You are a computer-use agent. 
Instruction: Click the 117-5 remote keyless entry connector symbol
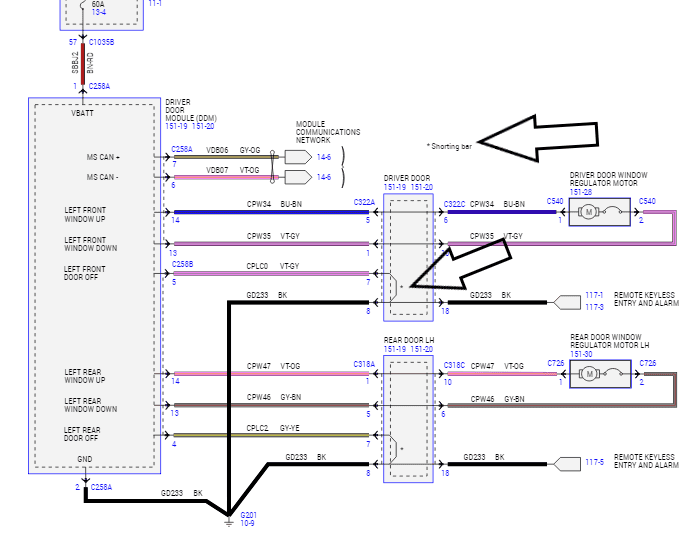[567, 464]
